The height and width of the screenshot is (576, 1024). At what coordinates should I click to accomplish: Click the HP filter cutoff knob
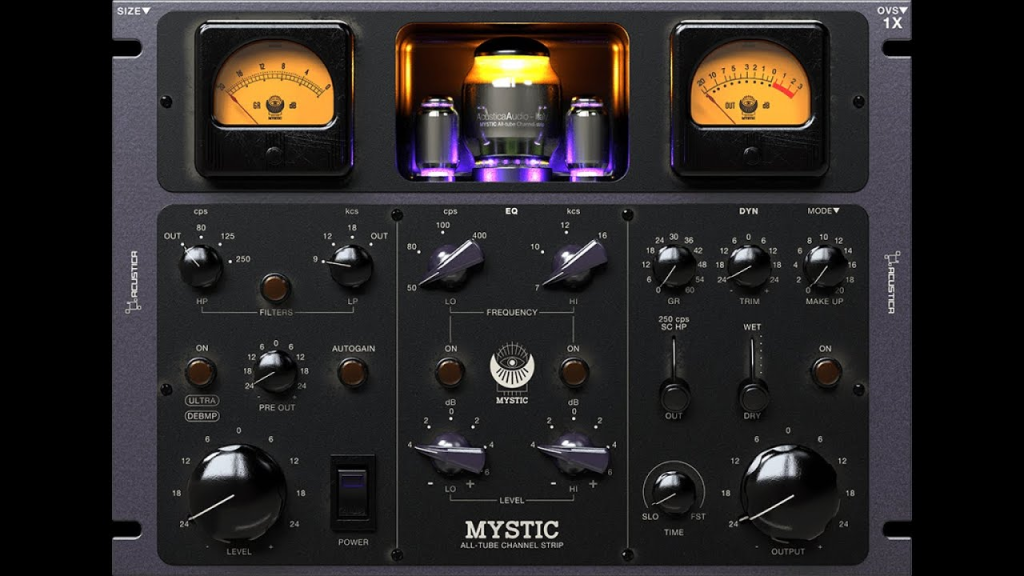[200, 266]
